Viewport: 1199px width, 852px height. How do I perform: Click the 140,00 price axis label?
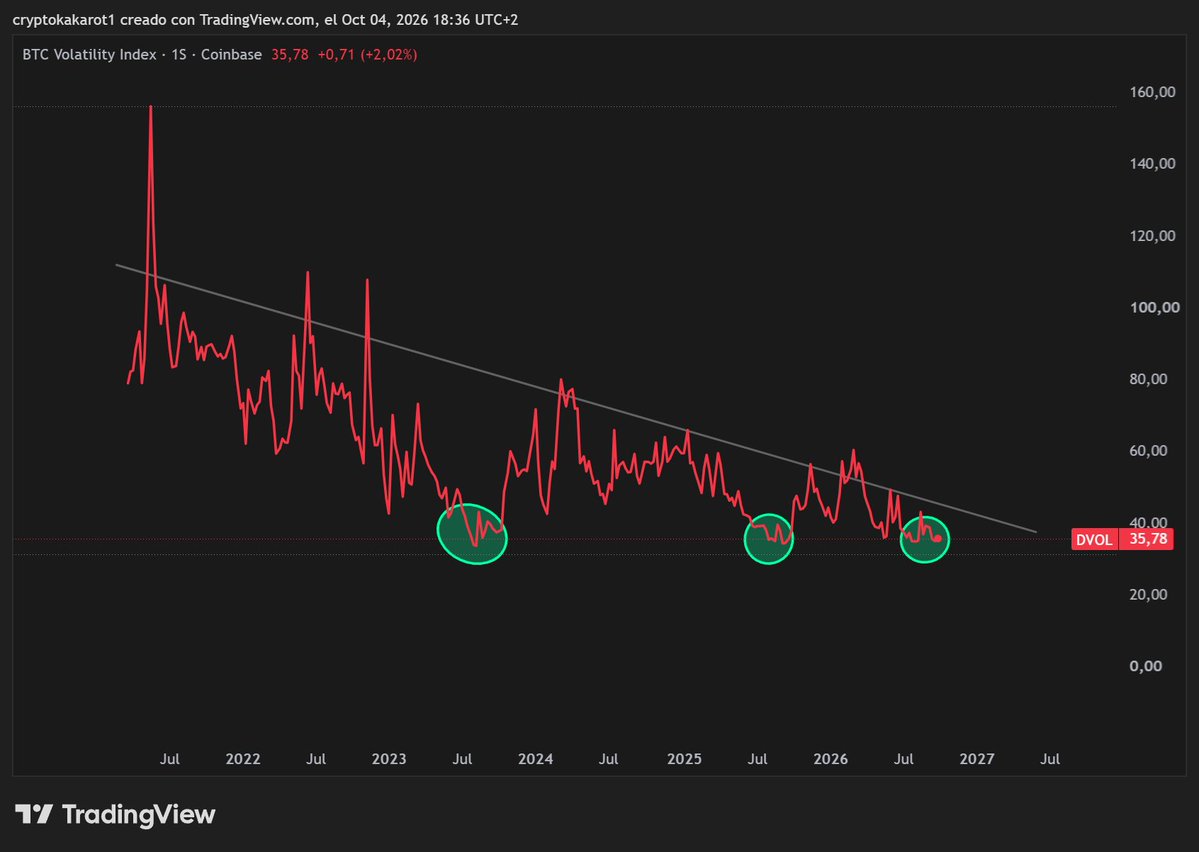coord(1152,164)
